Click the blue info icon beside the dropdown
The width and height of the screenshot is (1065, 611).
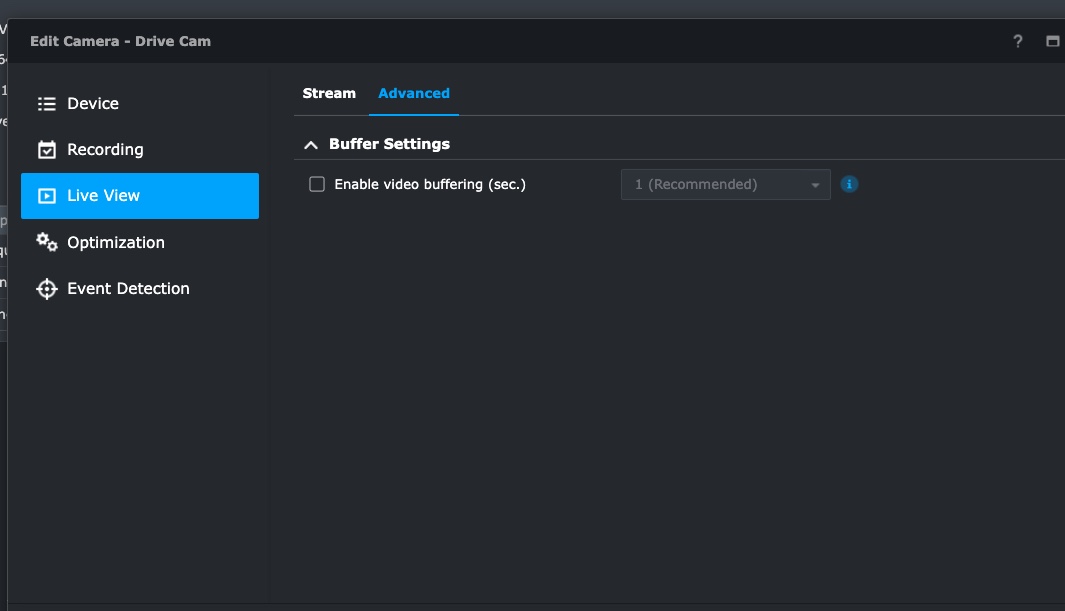[849, 184]
